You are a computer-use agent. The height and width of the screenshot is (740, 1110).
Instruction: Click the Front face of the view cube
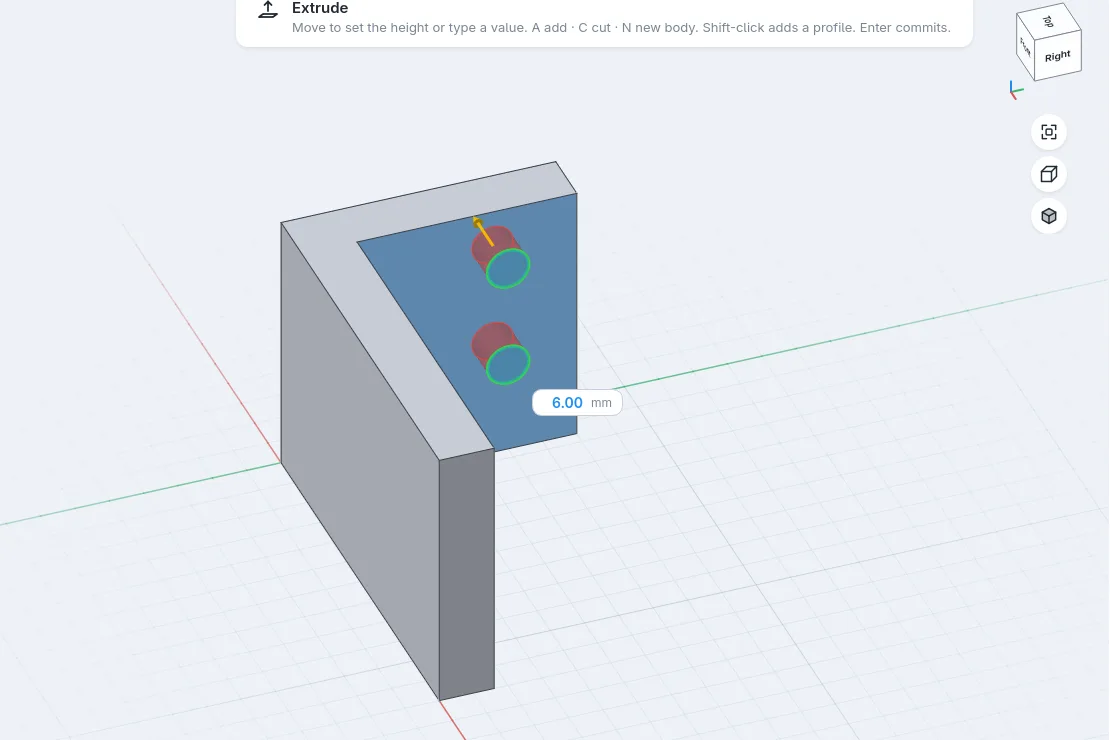click(1025, 47)
